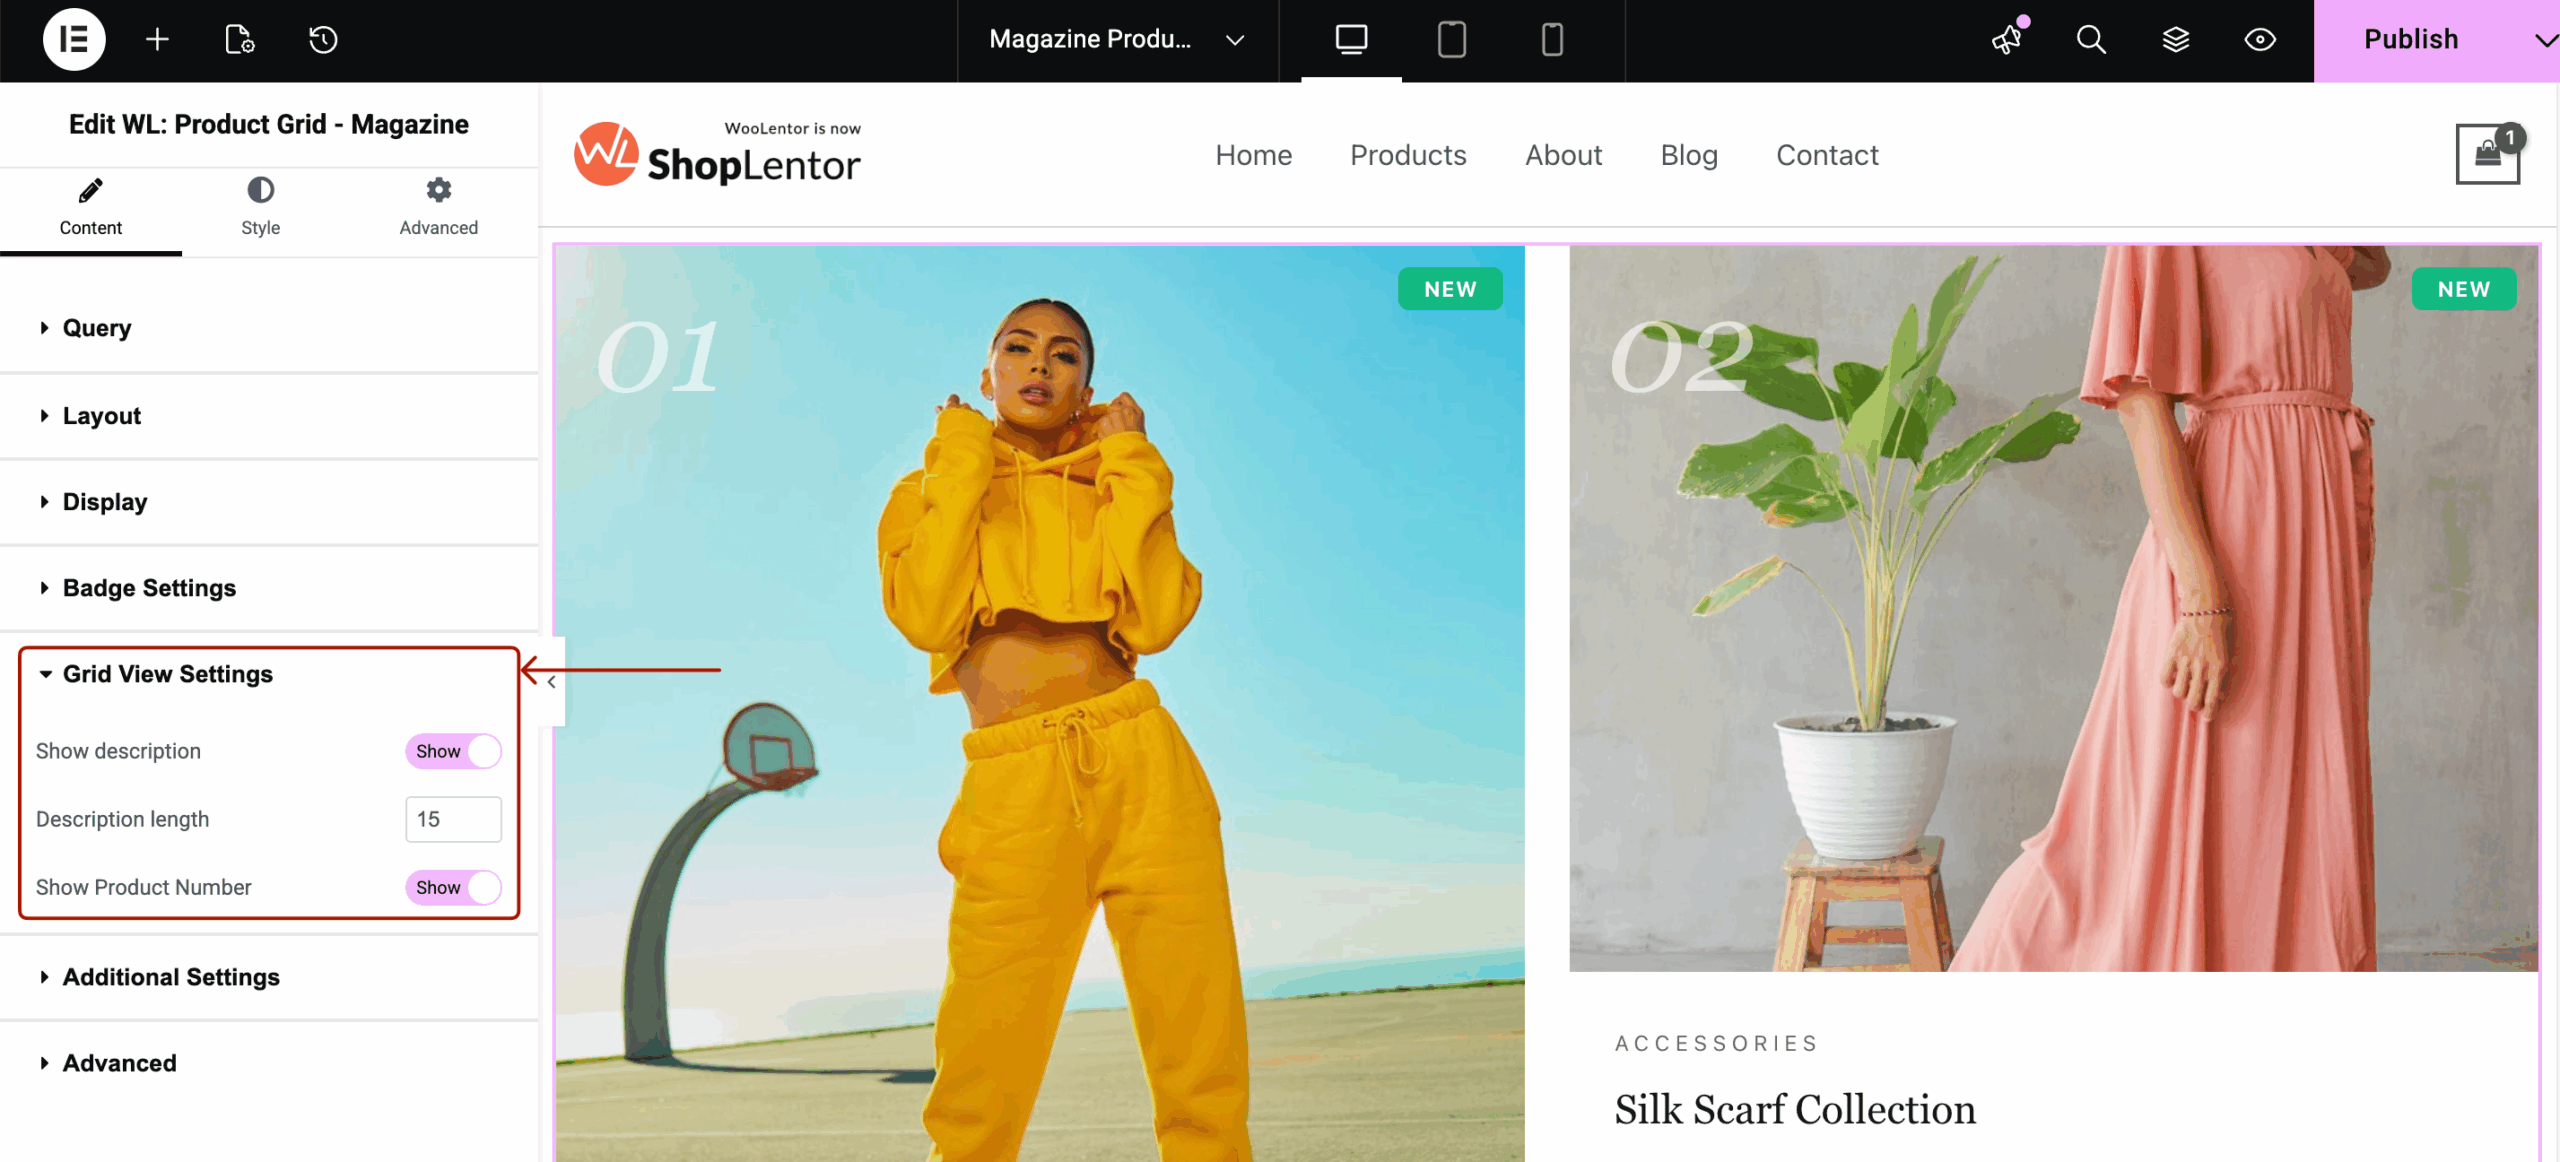Screen dimensions: 2560x1162
Task: Open the What's New megaphone notifications
Action: [2007, 40]
